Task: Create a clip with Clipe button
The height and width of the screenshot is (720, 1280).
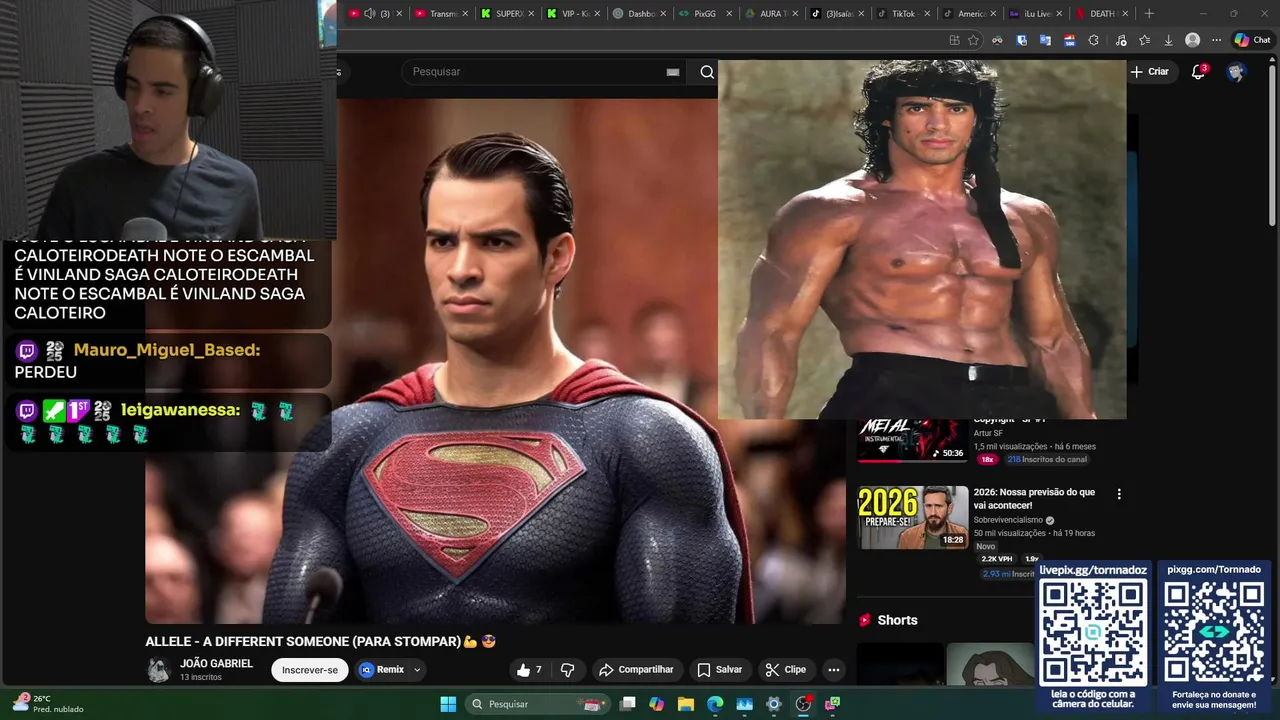Action: click(x=786, y=670)
